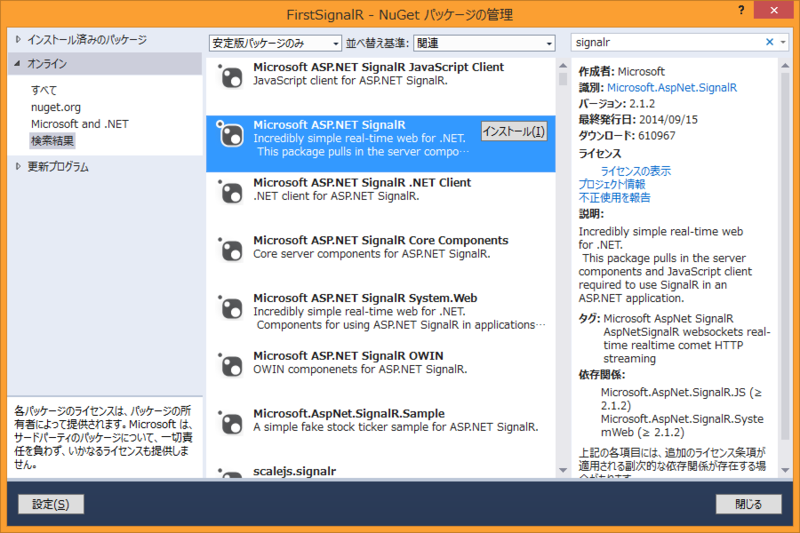Click the SignalR System.Web package icon
Image resolution: width=800 pixels, height=533 pixels.
[231, 308]
